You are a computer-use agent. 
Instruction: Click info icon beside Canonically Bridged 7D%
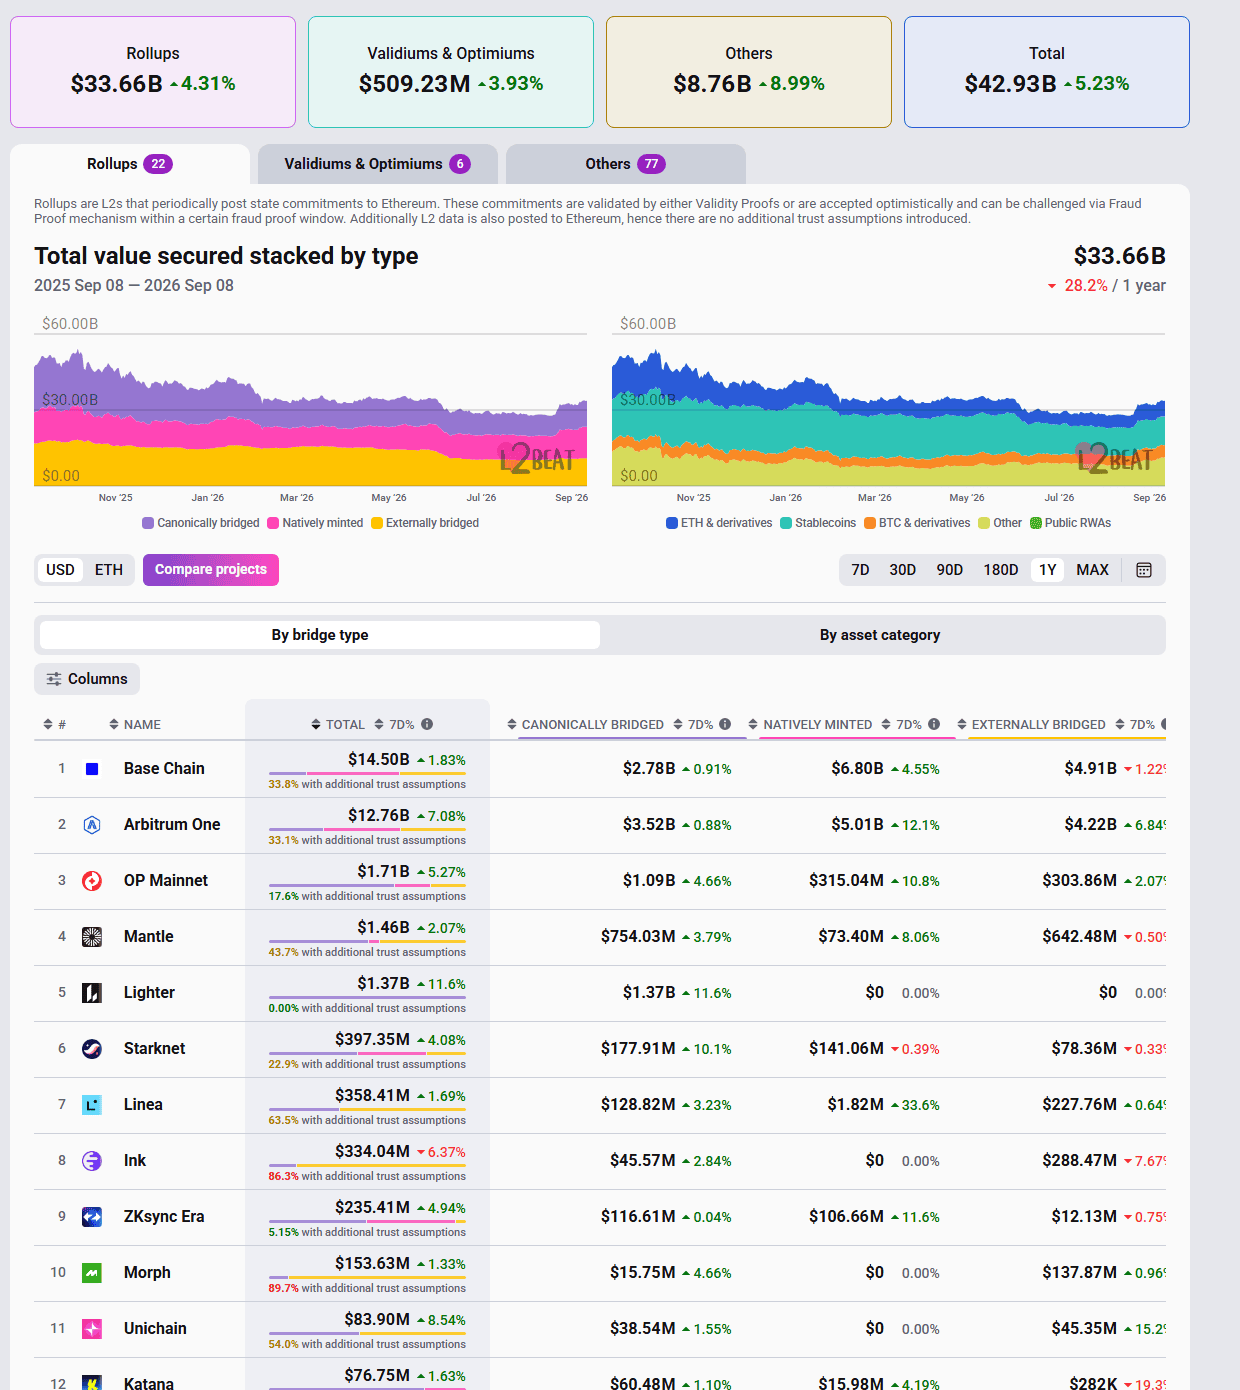(725, 724)
